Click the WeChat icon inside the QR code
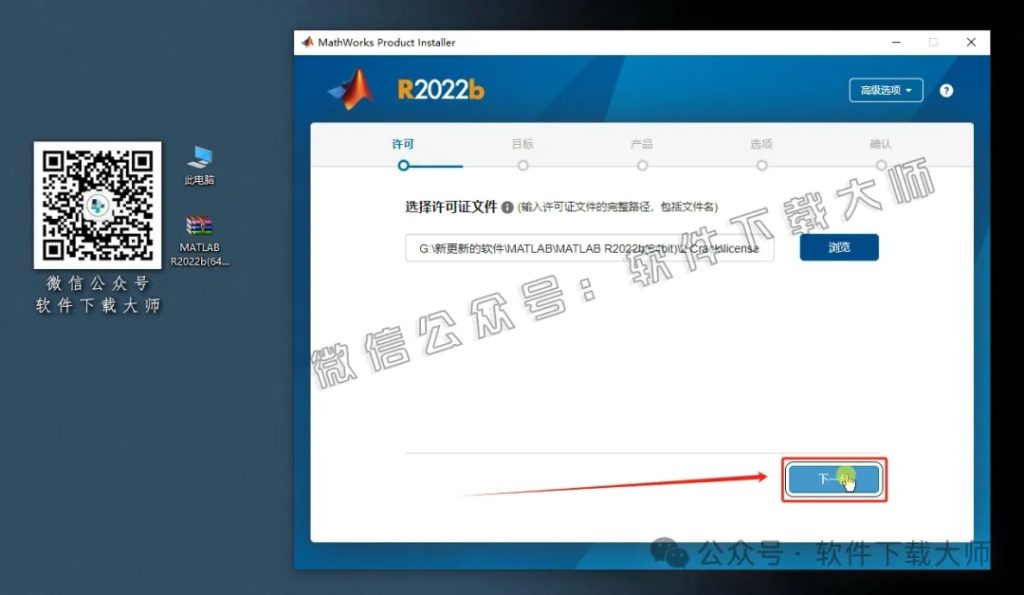This screenshot has height=595, width=1024. point(97,205)
